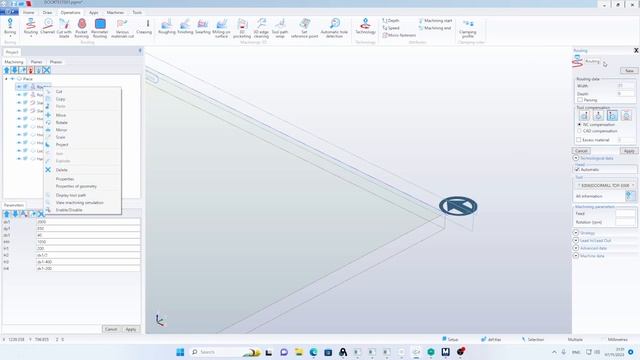Switch to the Planes tab
This screenshot has width=640, height=360.
pyautogui.click(x=36, y=62)
